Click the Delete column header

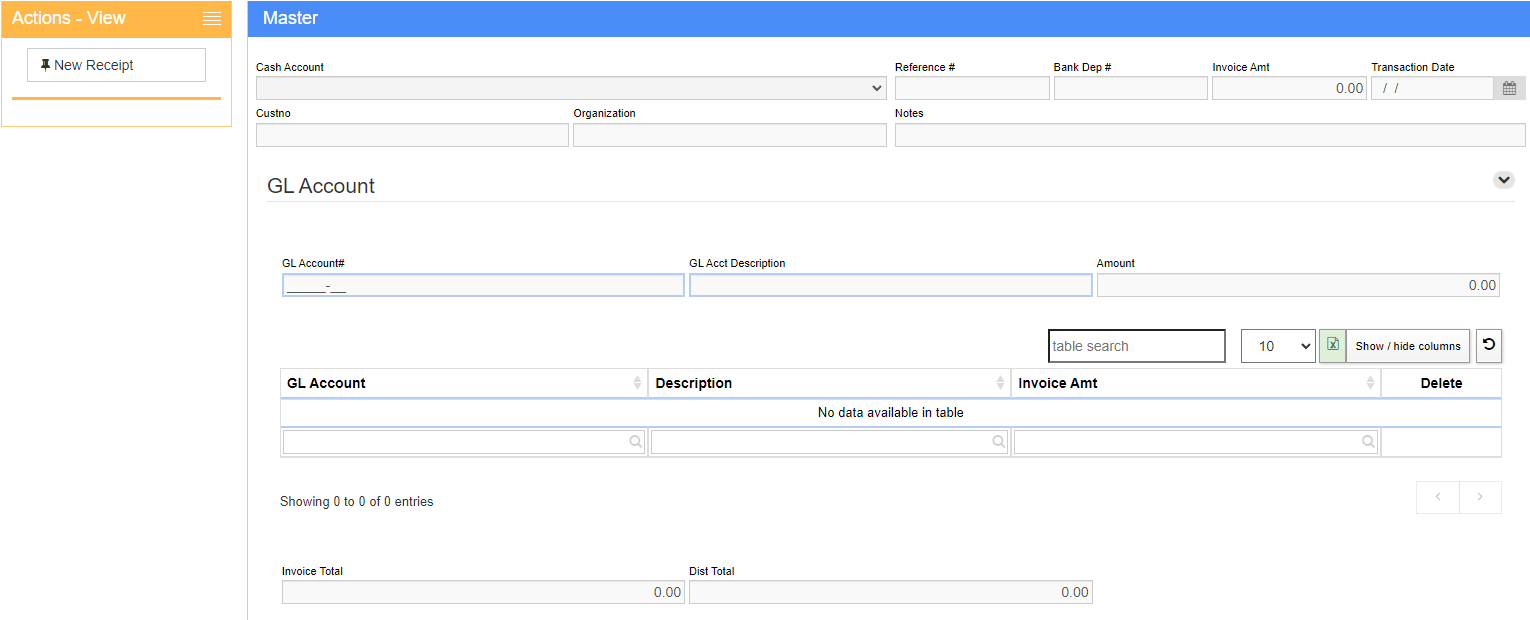click(1441, 383)
